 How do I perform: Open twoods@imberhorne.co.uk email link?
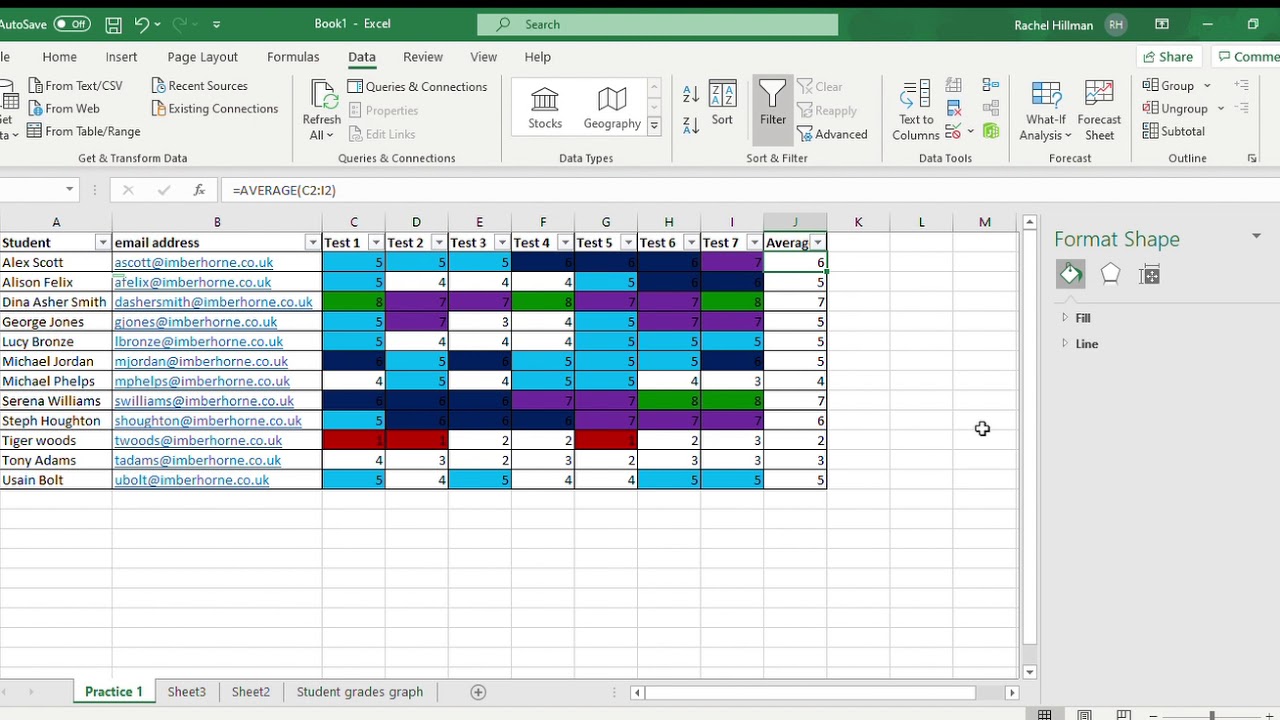[x=198, y=440]
